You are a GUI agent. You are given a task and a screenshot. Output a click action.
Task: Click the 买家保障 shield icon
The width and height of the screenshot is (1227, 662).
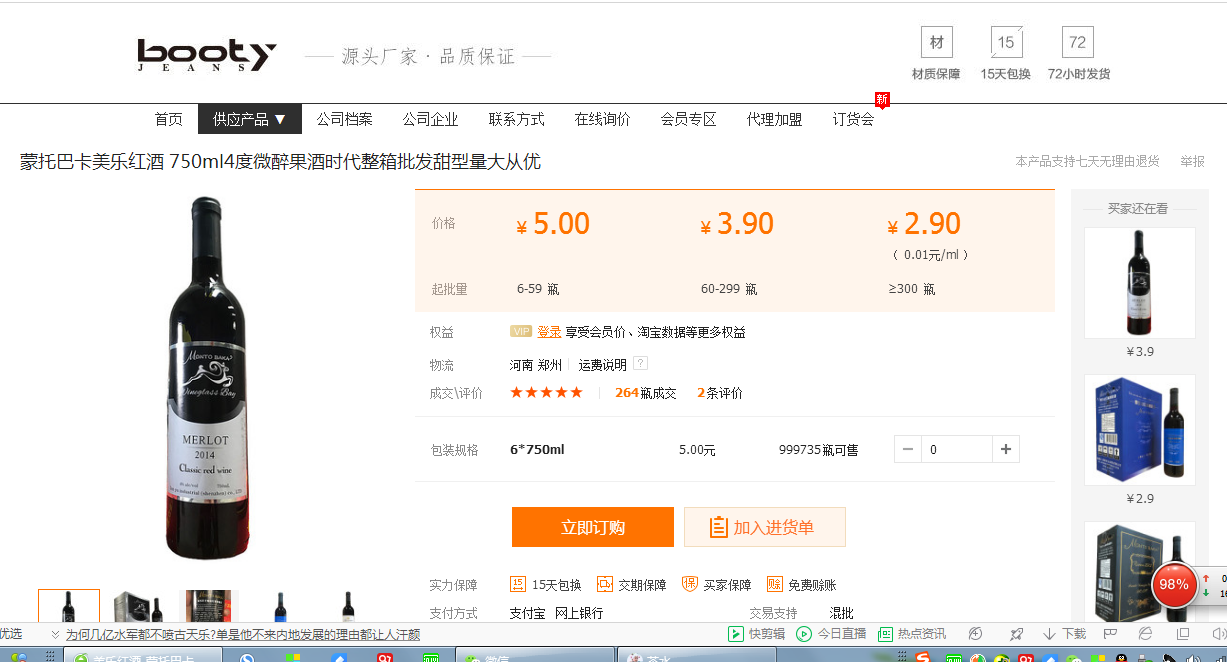[x=690, y=584]
